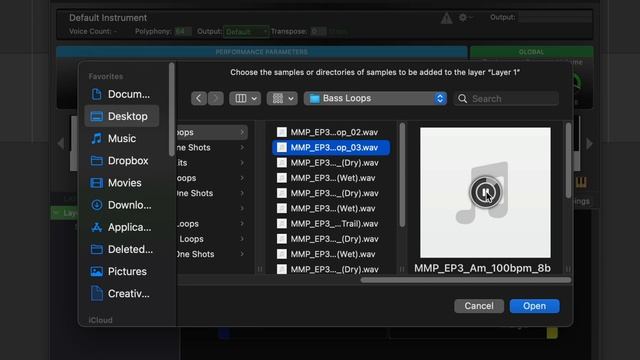
Task: Select Desktop in the sidebar
Action: (121, 116)
